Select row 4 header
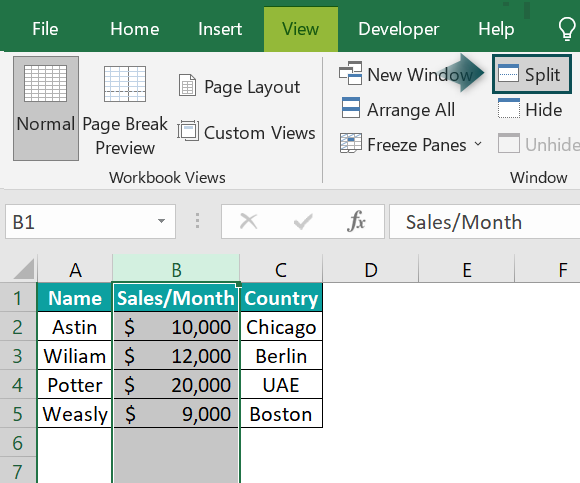Viewport: 580px width, 483px height. (x=18, y=384)
